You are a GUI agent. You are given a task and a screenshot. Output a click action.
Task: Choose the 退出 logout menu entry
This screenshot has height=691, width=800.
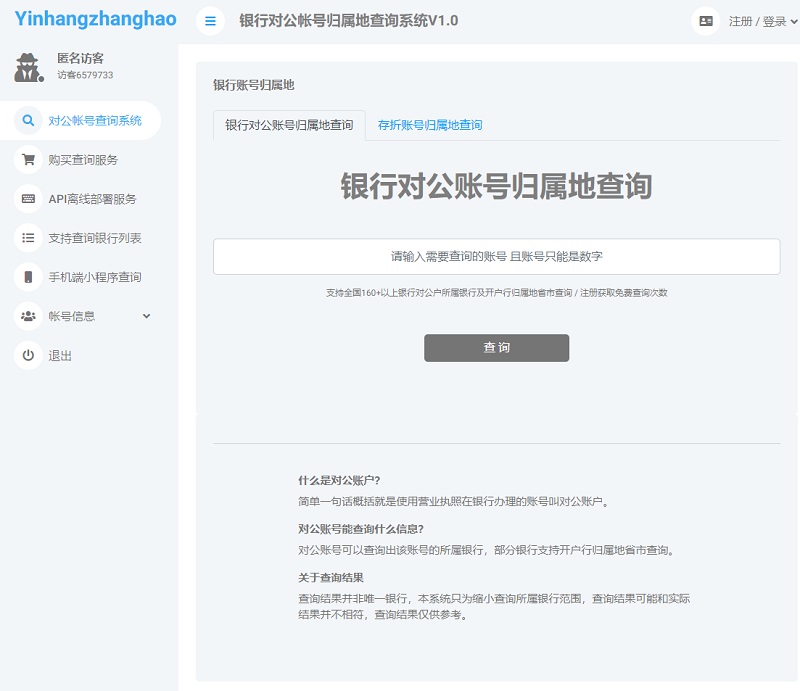pos(59,355)
